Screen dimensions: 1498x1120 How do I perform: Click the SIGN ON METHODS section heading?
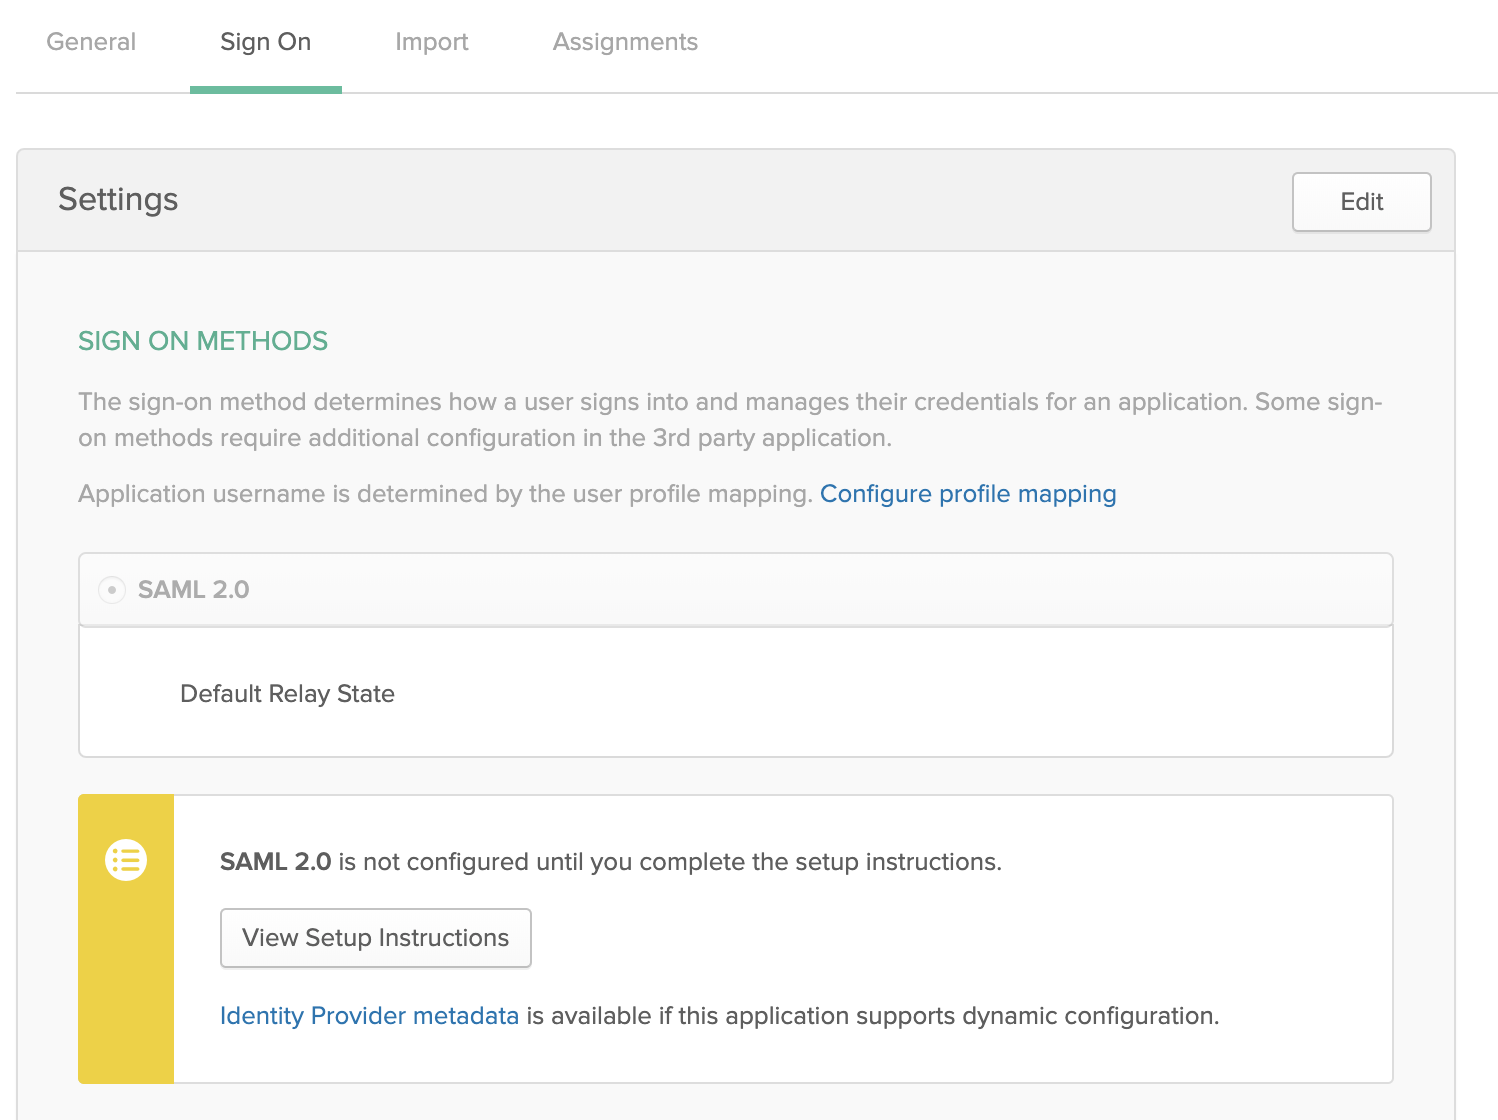pyautogui.click(x=203, y=341)
